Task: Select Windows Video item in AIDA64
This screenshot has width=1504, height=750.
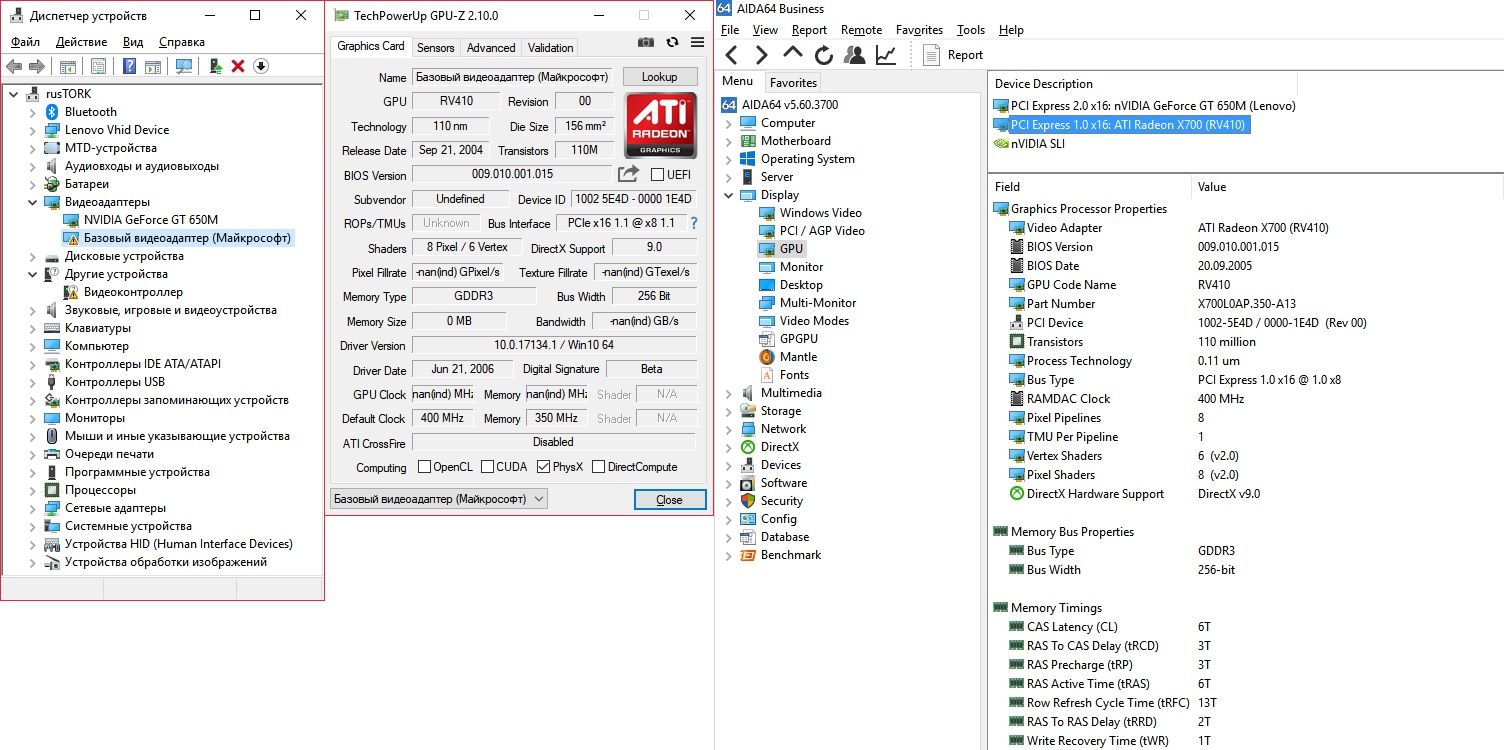Action: tap(810, 213)
